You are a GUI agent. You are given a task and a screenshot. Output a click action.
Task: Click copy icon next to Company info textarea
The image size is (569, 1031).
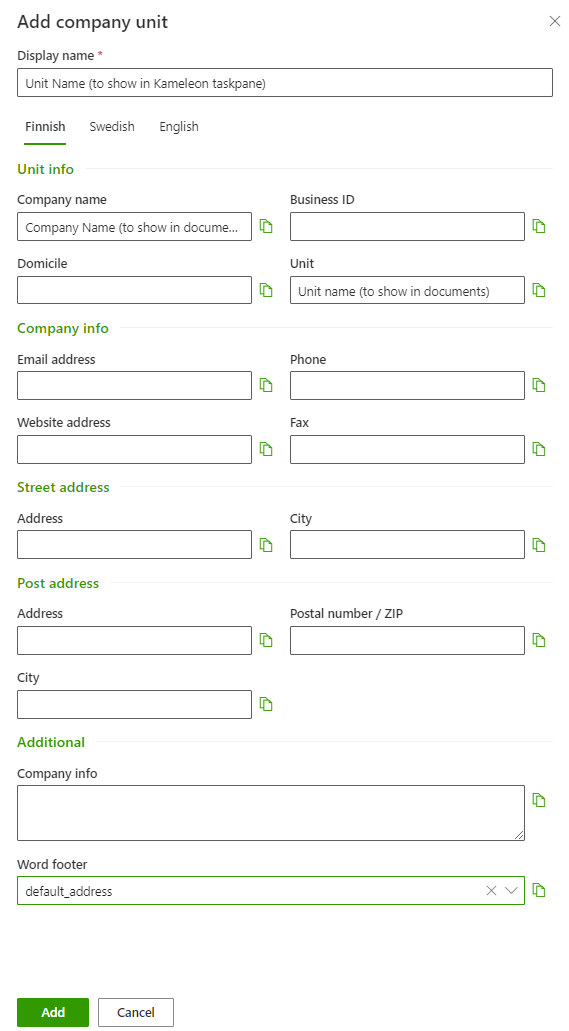(x=539, y=800)
